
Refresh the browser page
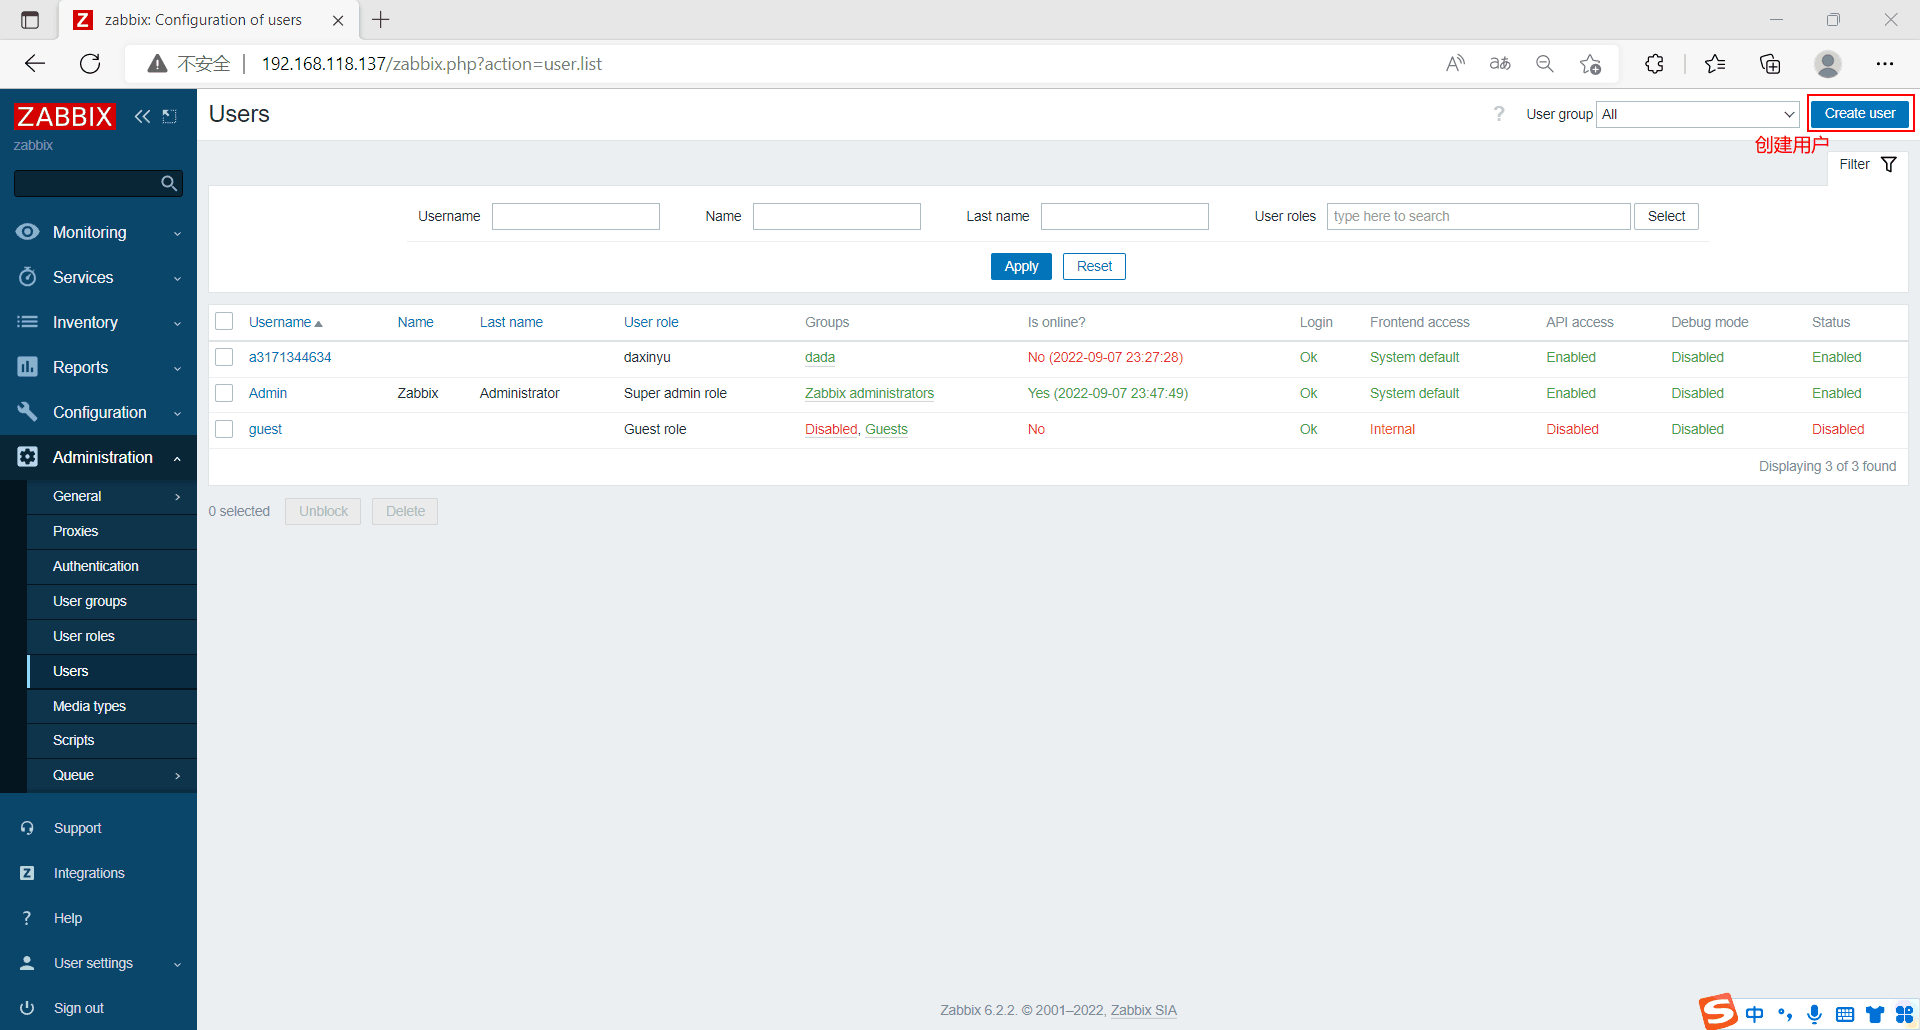pos(90,64)
